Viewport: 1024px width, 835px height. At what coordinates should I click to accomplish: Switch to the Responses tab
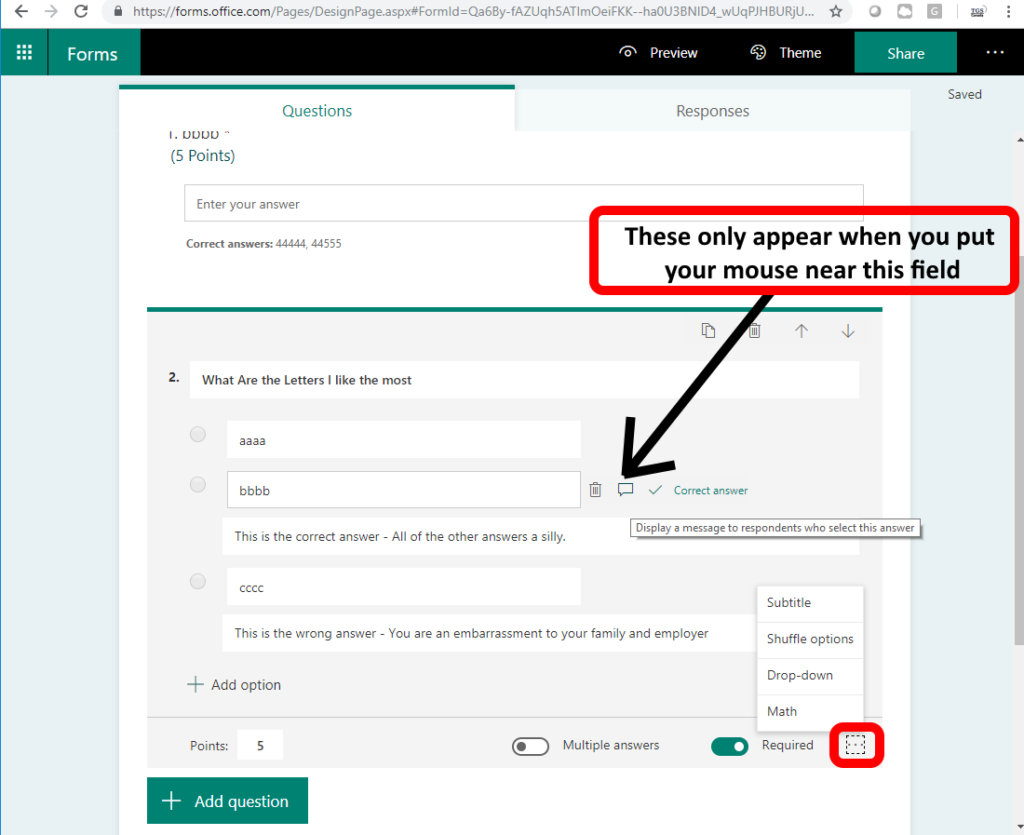(712, 110)
